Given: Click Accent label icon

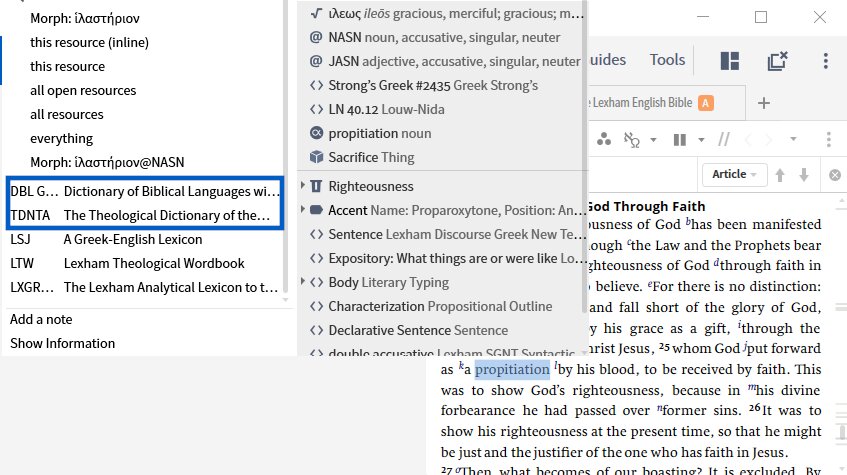Looking at the screenshot, I should pos(317,210).
